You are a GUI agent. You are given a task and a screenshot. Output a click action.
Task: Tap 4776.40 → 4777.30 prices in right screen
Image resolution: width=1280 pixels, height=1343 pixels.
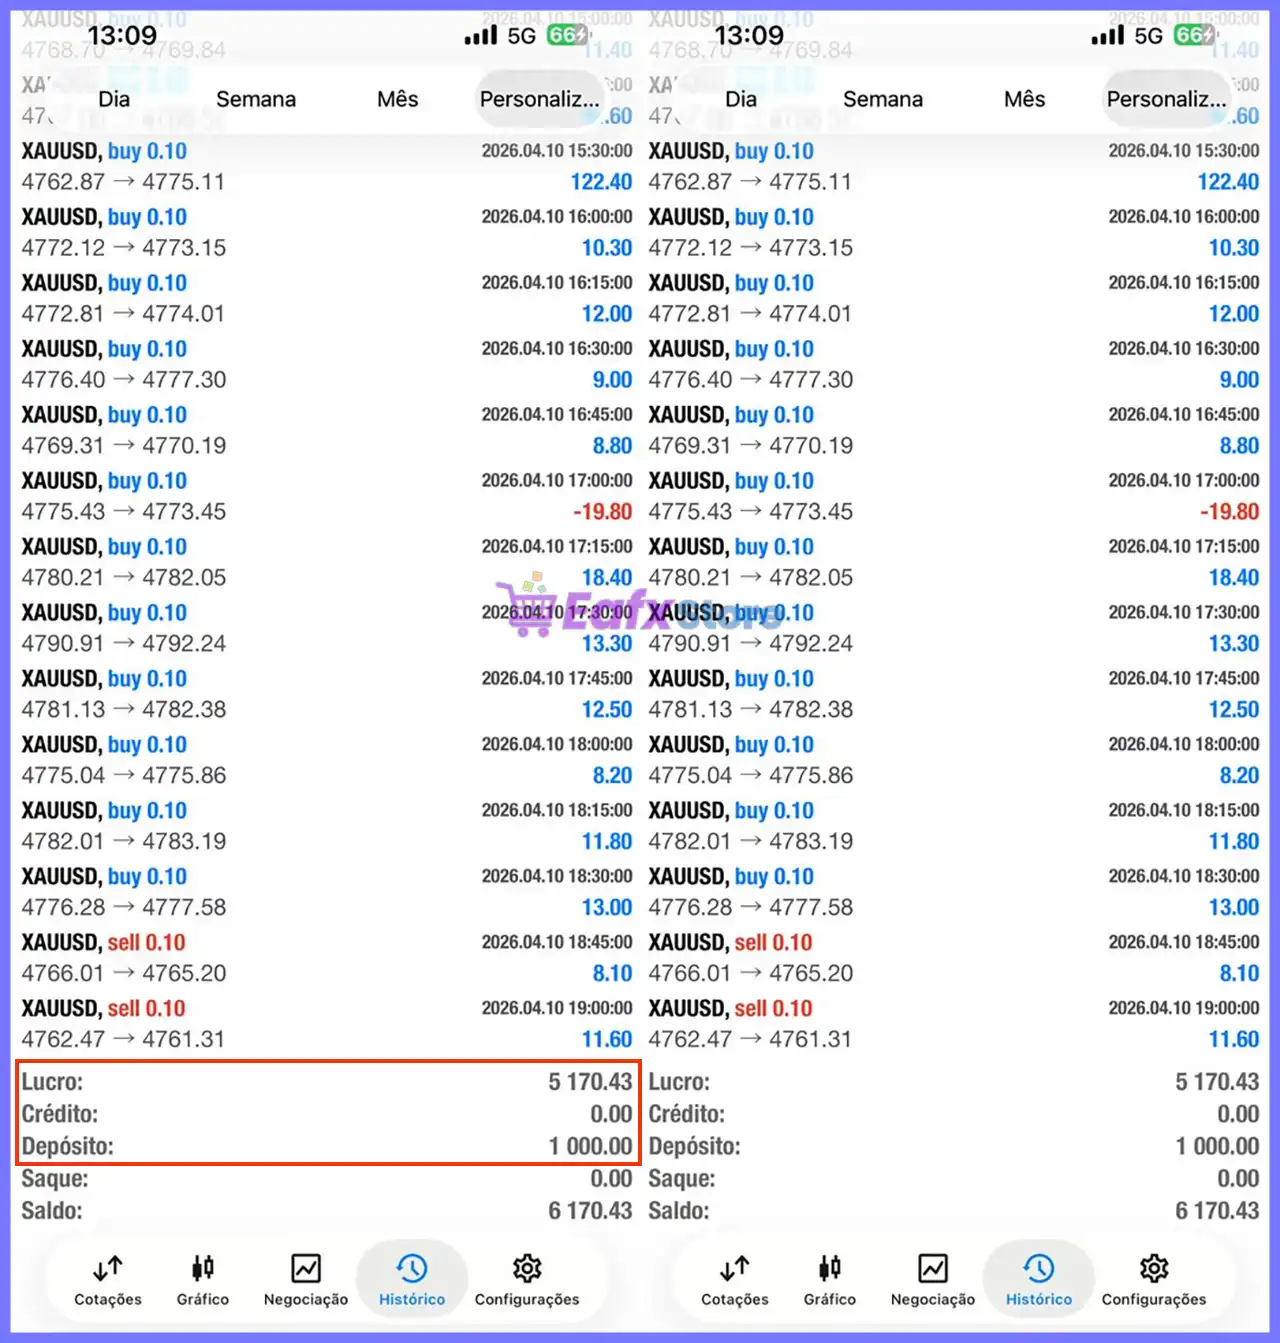click(x=750, y=380)
